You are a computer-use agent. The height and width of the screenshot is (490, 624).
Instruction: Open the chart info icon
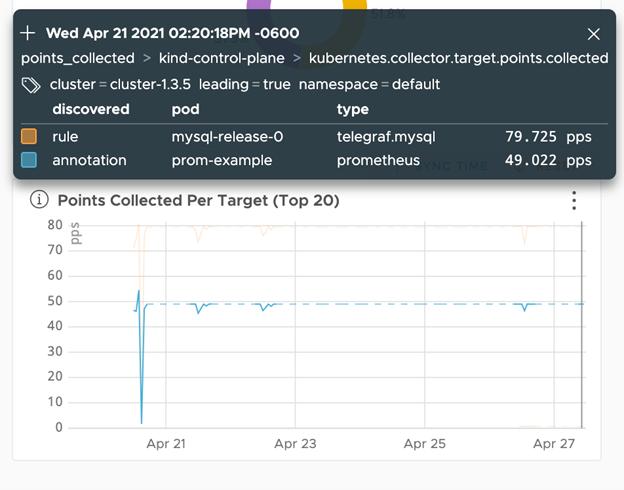pyautogui.click(x=39, y=199)
